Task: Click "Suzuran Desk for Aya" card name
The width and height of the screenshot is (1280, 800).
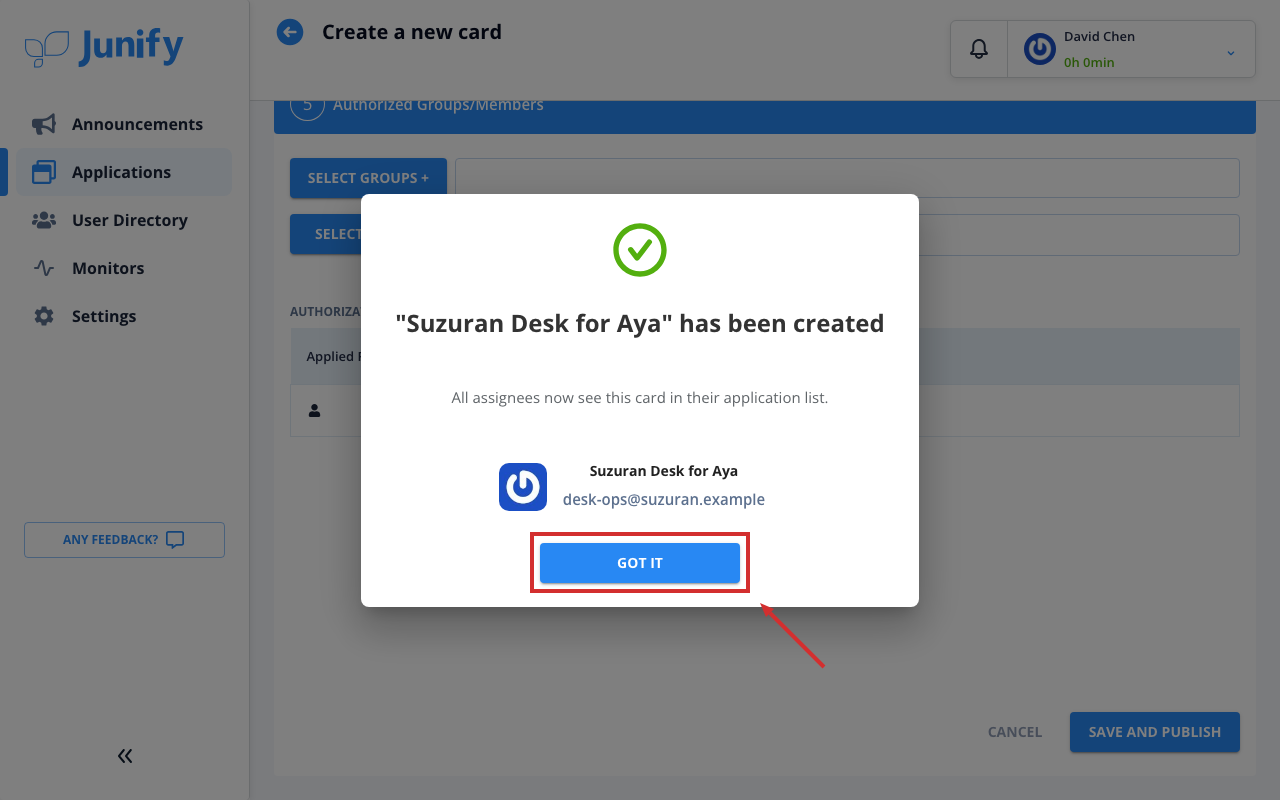Action: pos(664,471)
